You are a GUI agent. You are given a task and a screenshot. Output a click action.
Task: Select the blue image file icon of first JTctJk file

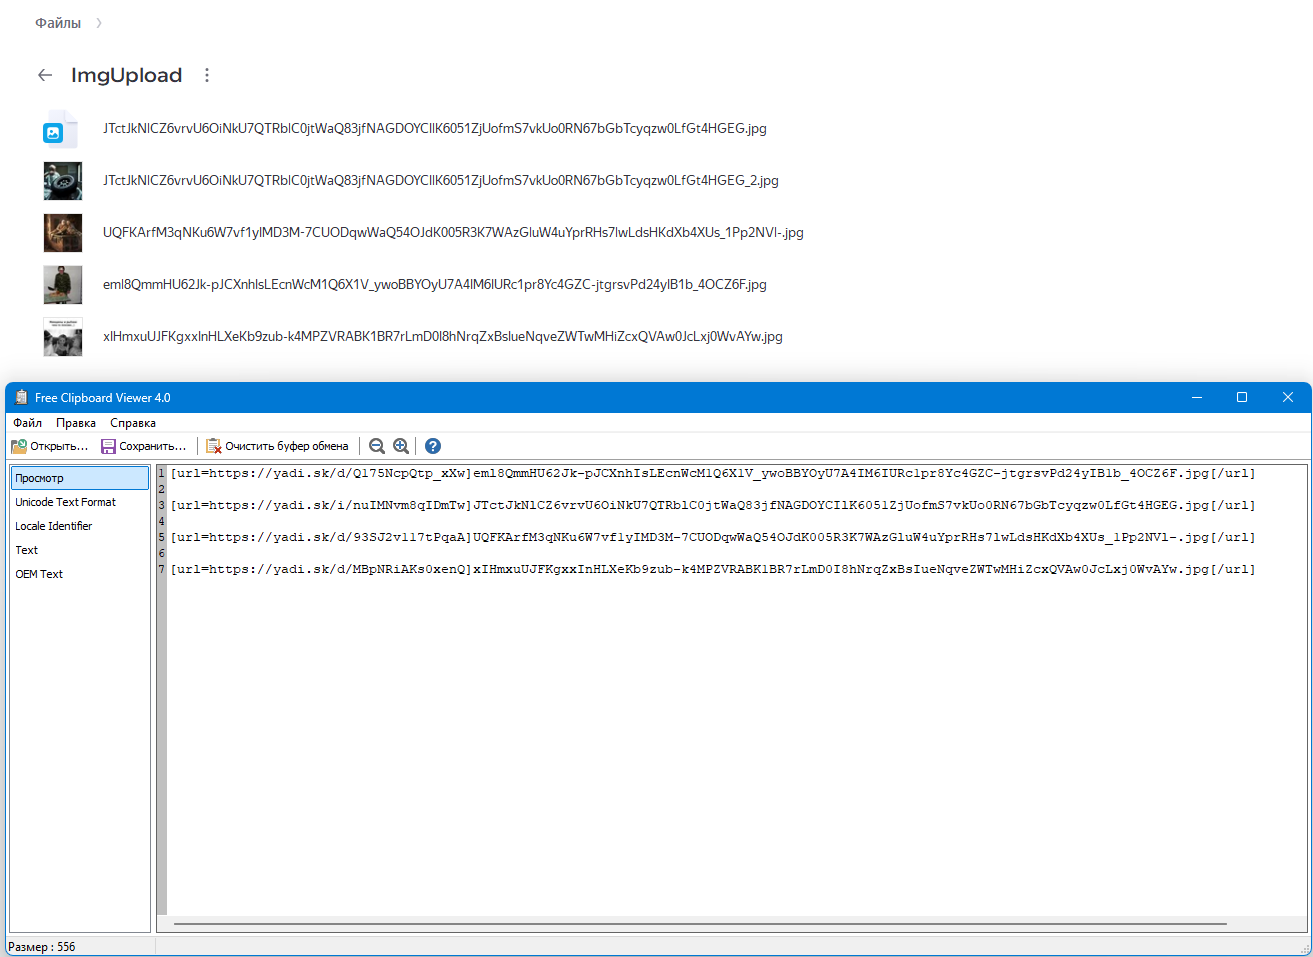61,129
